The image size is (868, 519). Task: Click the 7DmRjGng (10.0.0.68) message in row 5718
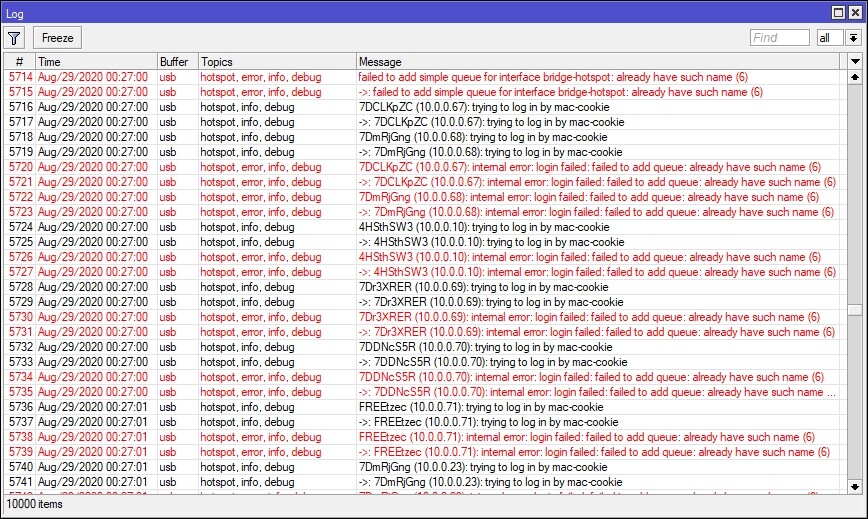pyautogui.click(x=483, y=137)
